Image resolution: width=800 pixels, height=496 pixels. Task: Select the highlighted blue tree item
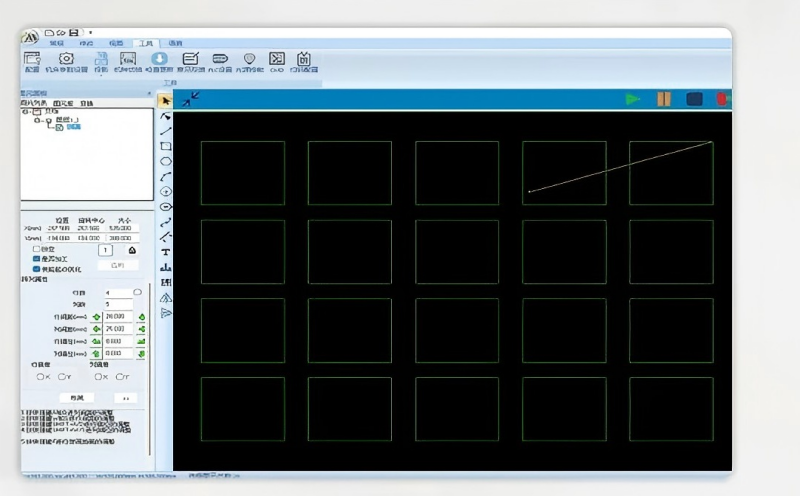[73, 128]
